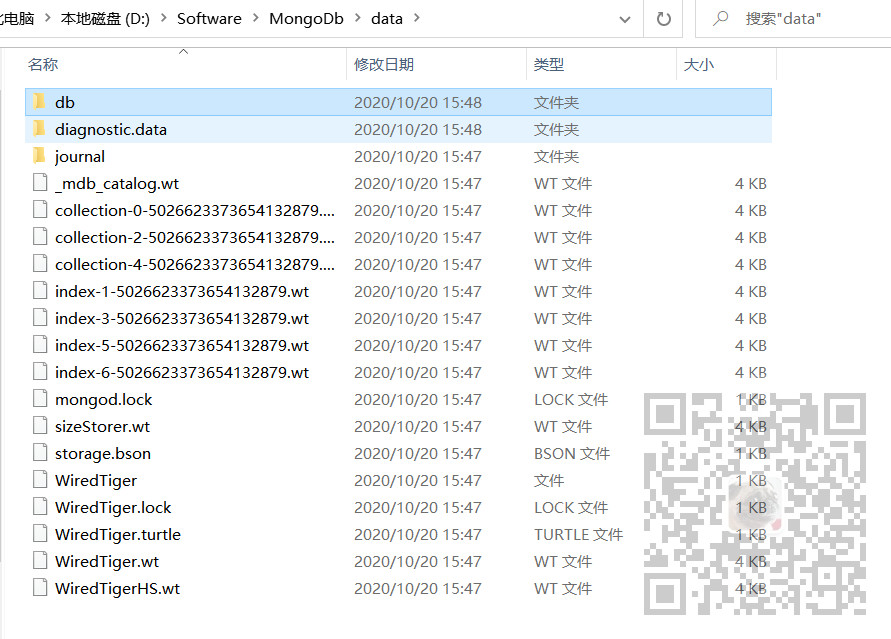891x639 pixels.
Task: Click the WiredTiger.turtle file icon
Action: click(40, 533)
